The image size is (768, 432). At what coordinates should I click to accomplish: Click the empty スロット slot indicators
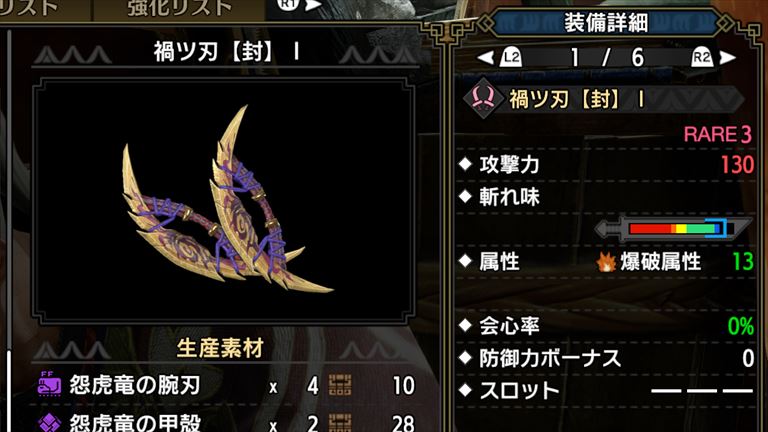(x=701, y=390)
